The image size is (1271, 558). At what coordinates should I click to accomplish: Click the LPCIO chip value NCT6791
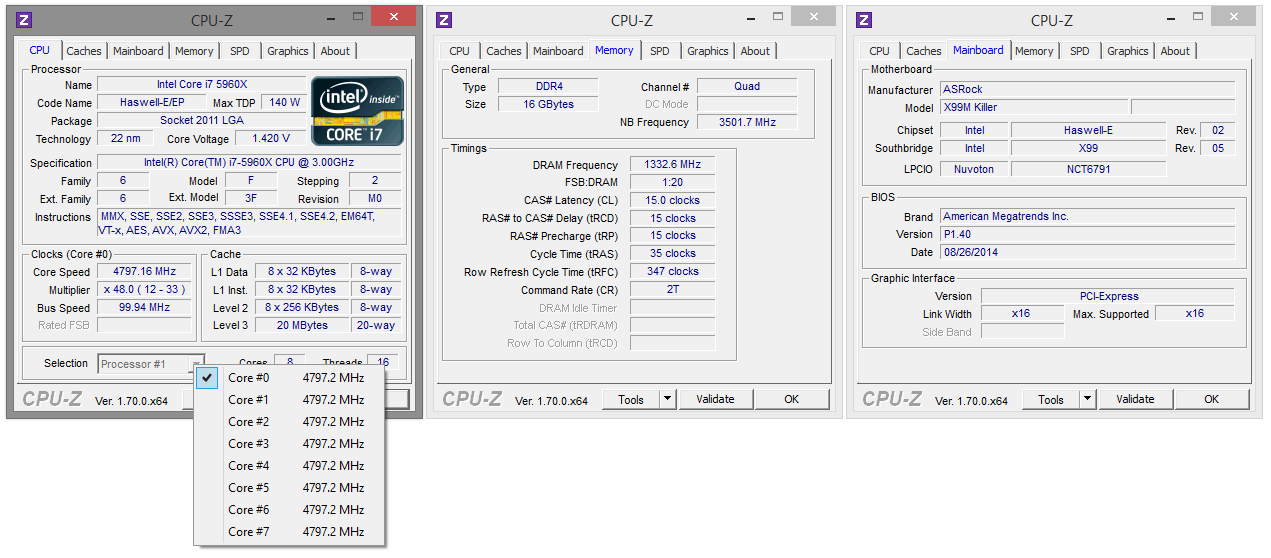(1088, 169)
